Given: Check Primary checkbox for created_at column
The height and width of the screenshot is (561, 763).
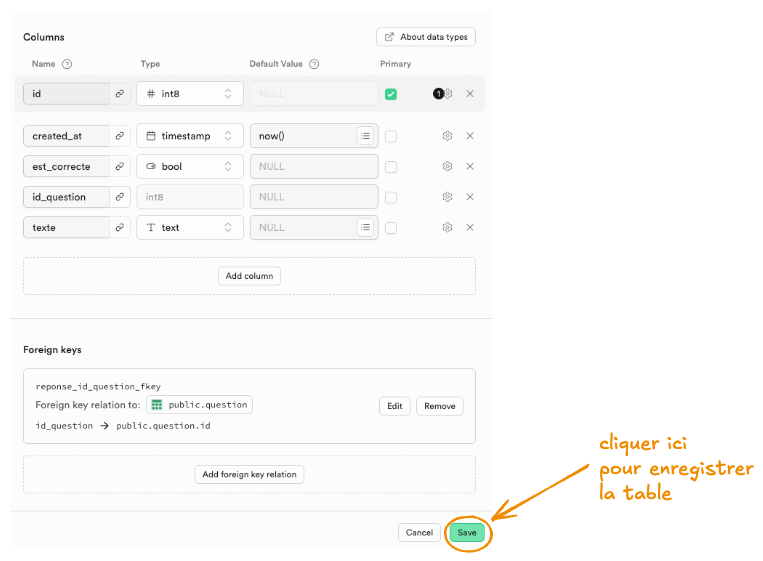Looking at the screenshot, I should [391, 136].
